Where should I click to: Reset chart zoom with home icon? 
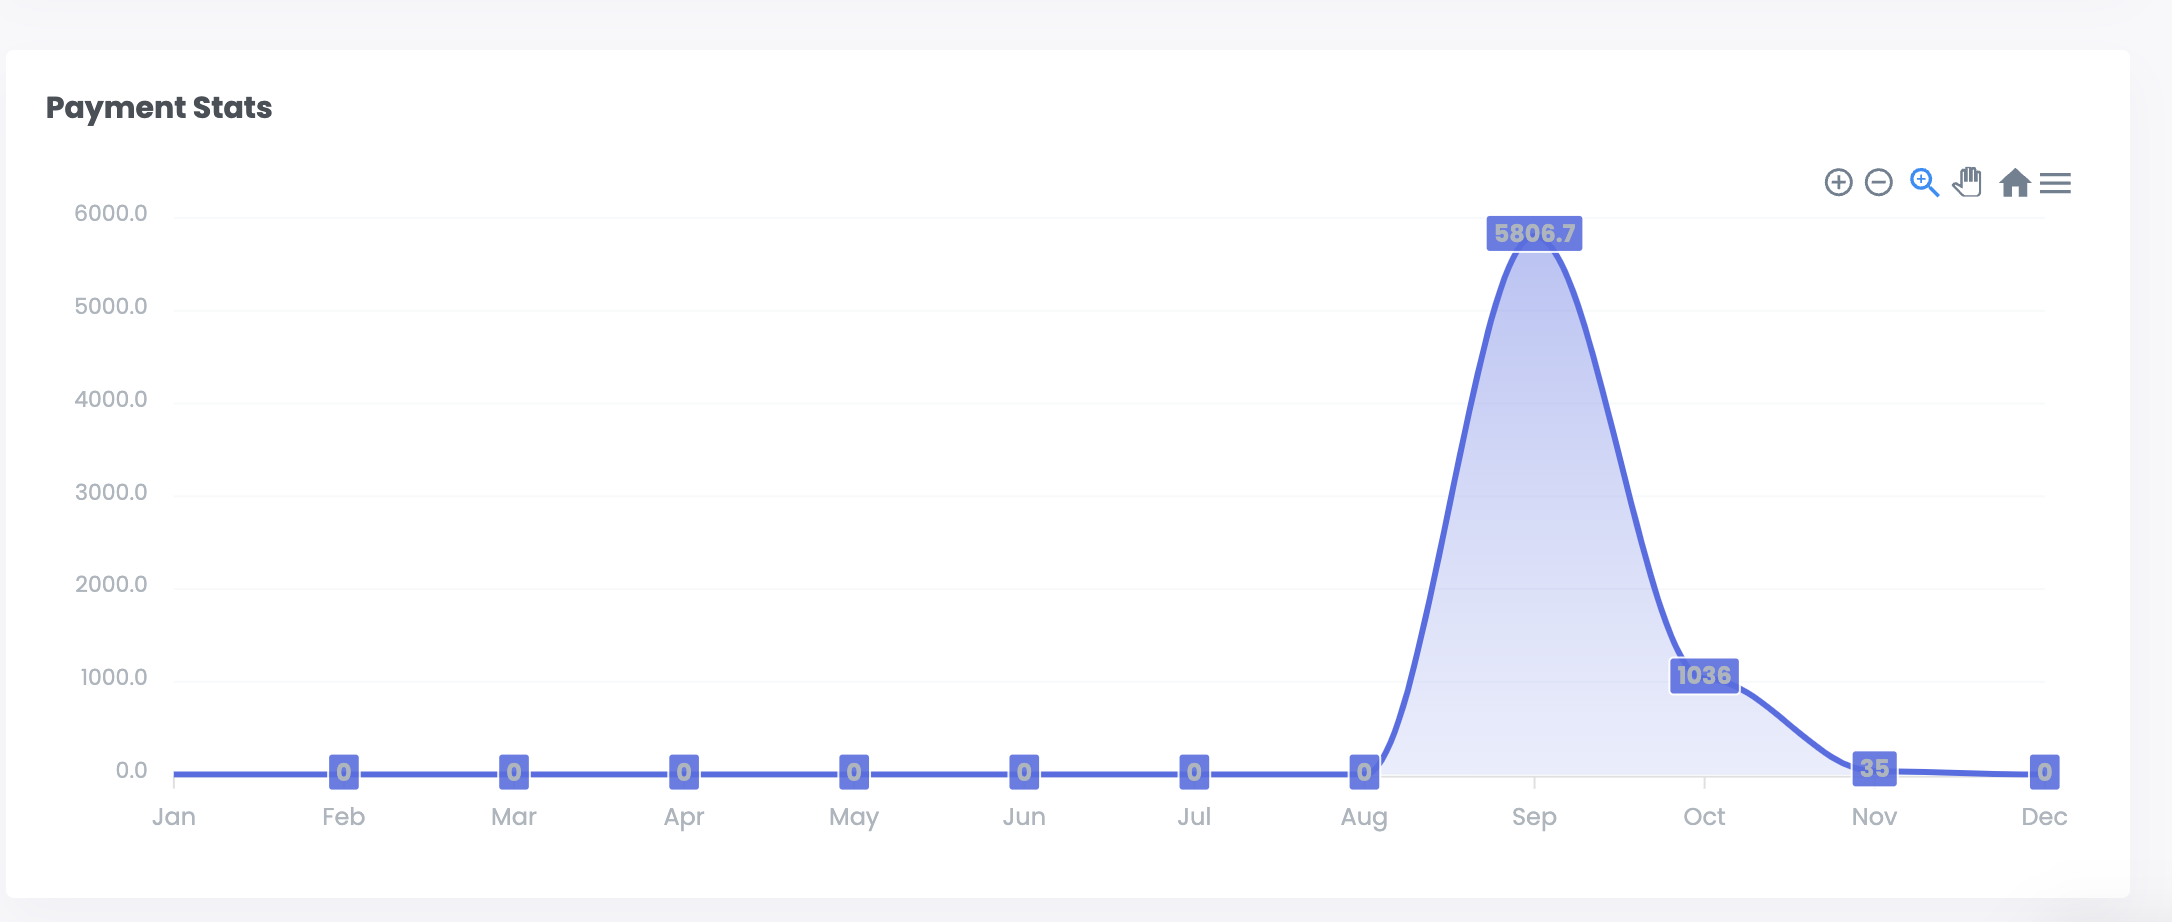tap(2014, 183)
